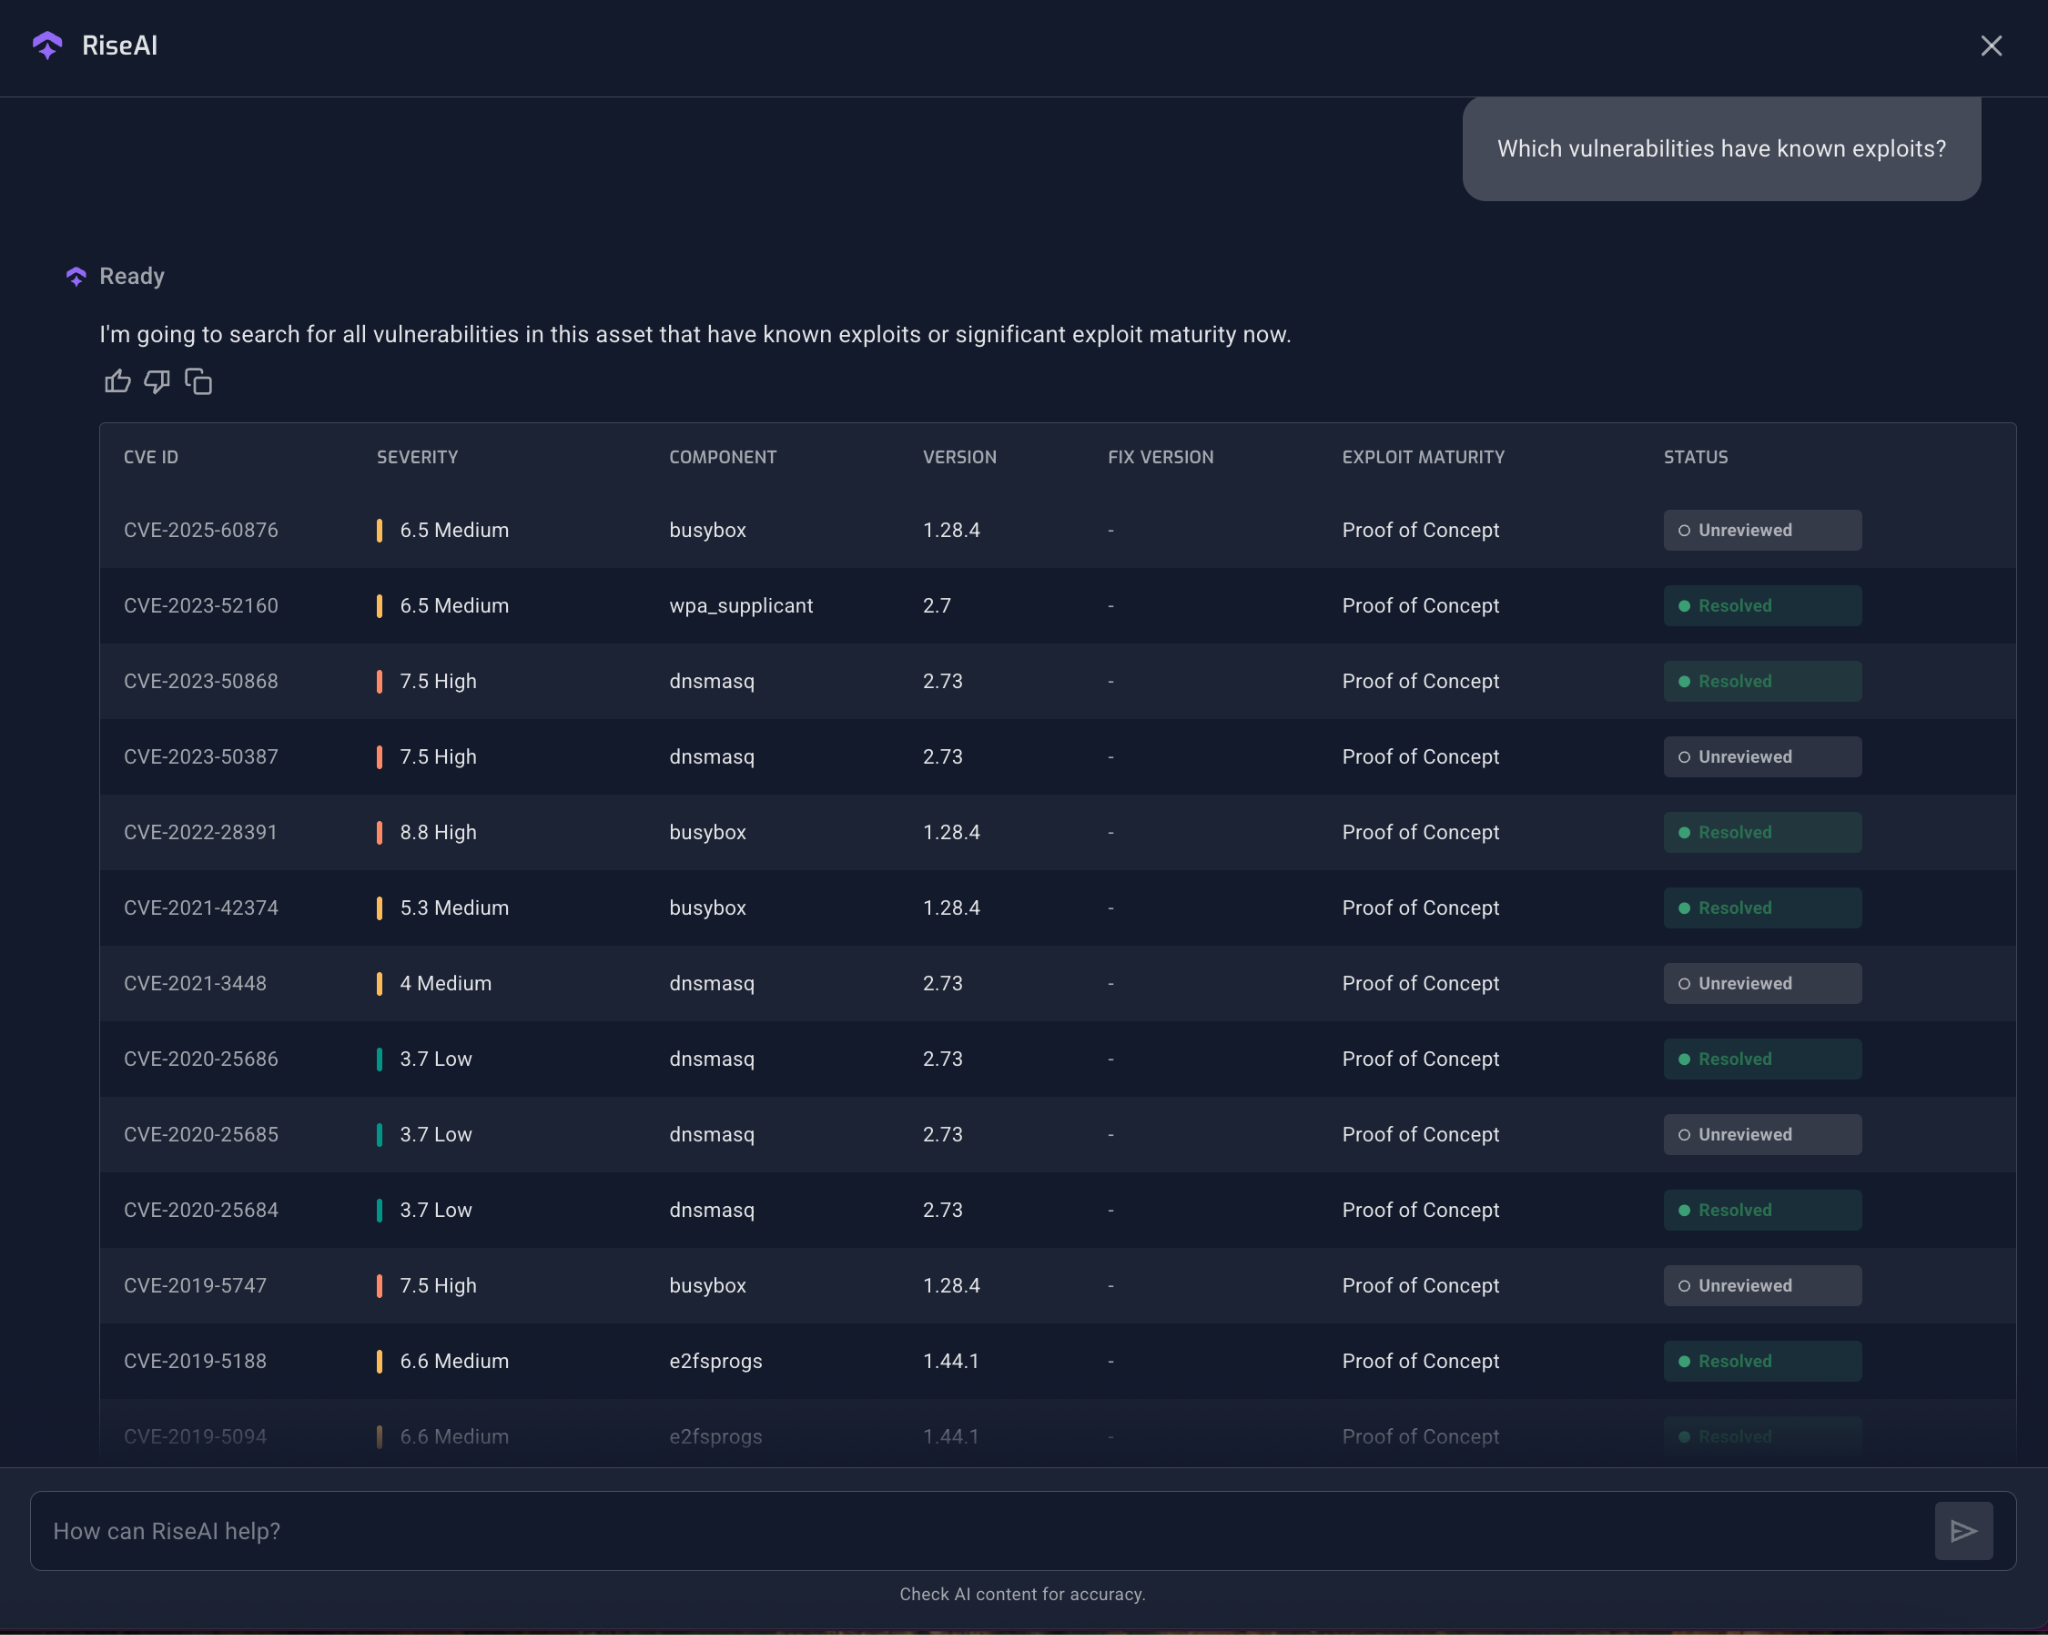Copy the response with the copy icon
This screenshot has width=2048, height=1635.
(198, 381)
